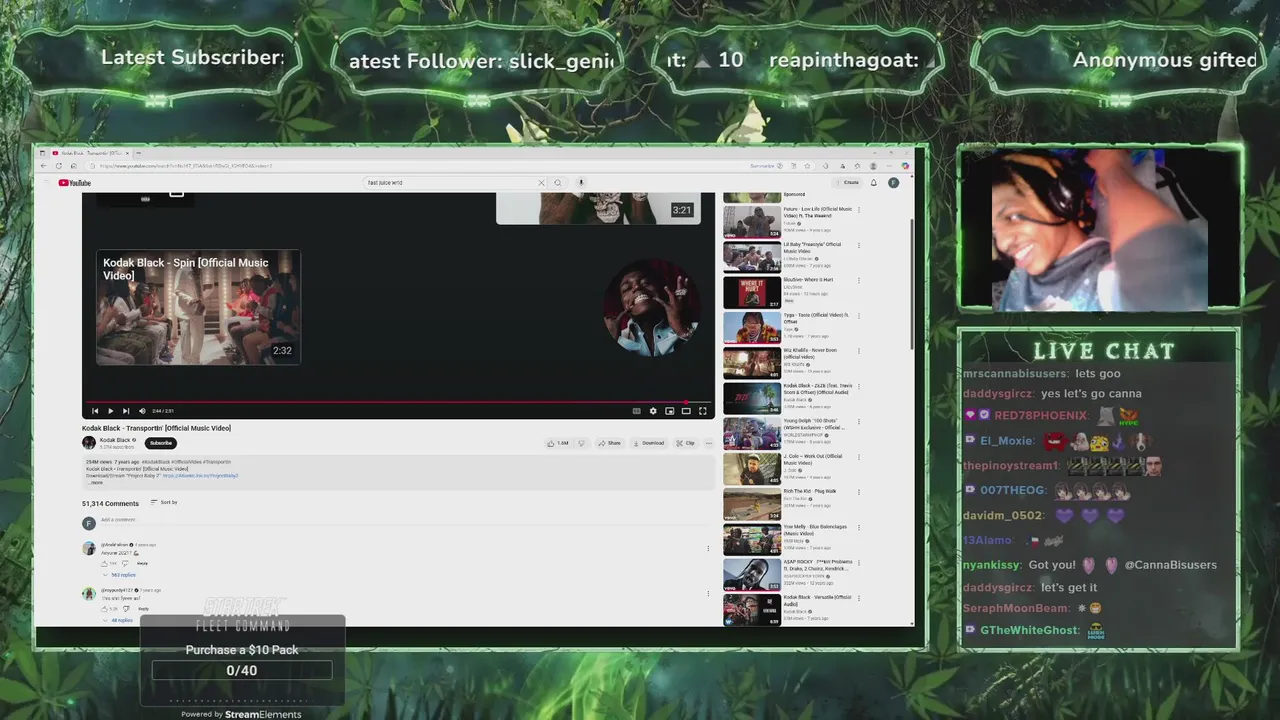Viewport: 1280px width, 720px height.
Task: Expand description with ...more
Action: [x=96, y=482]
